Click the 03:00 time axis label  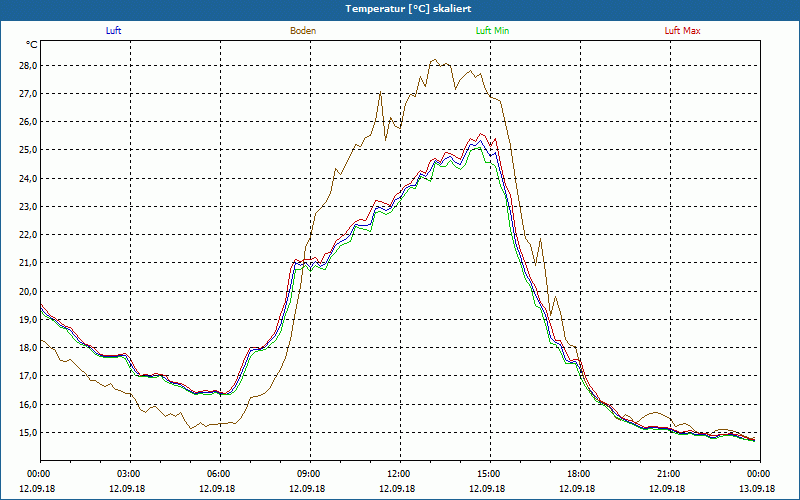[x=130, y=474]
